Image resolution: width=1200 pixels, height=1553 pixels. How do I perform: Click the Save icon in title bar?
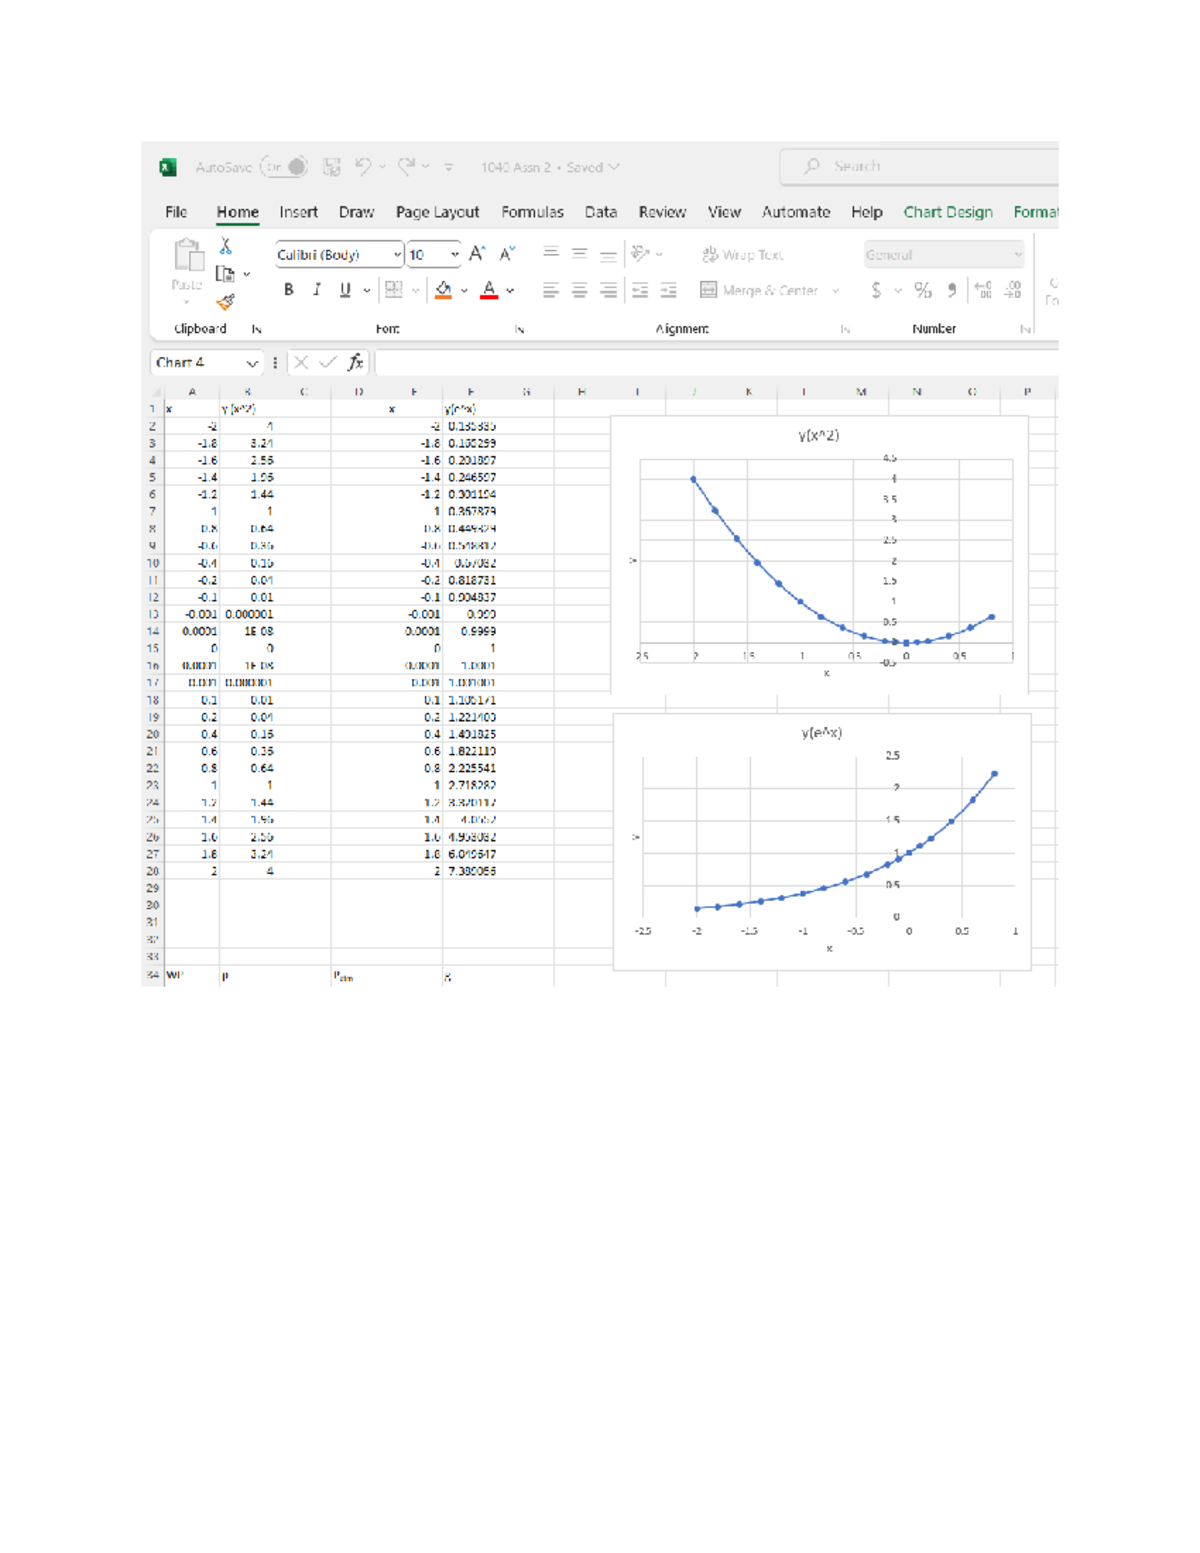click(x=332, y=167)
